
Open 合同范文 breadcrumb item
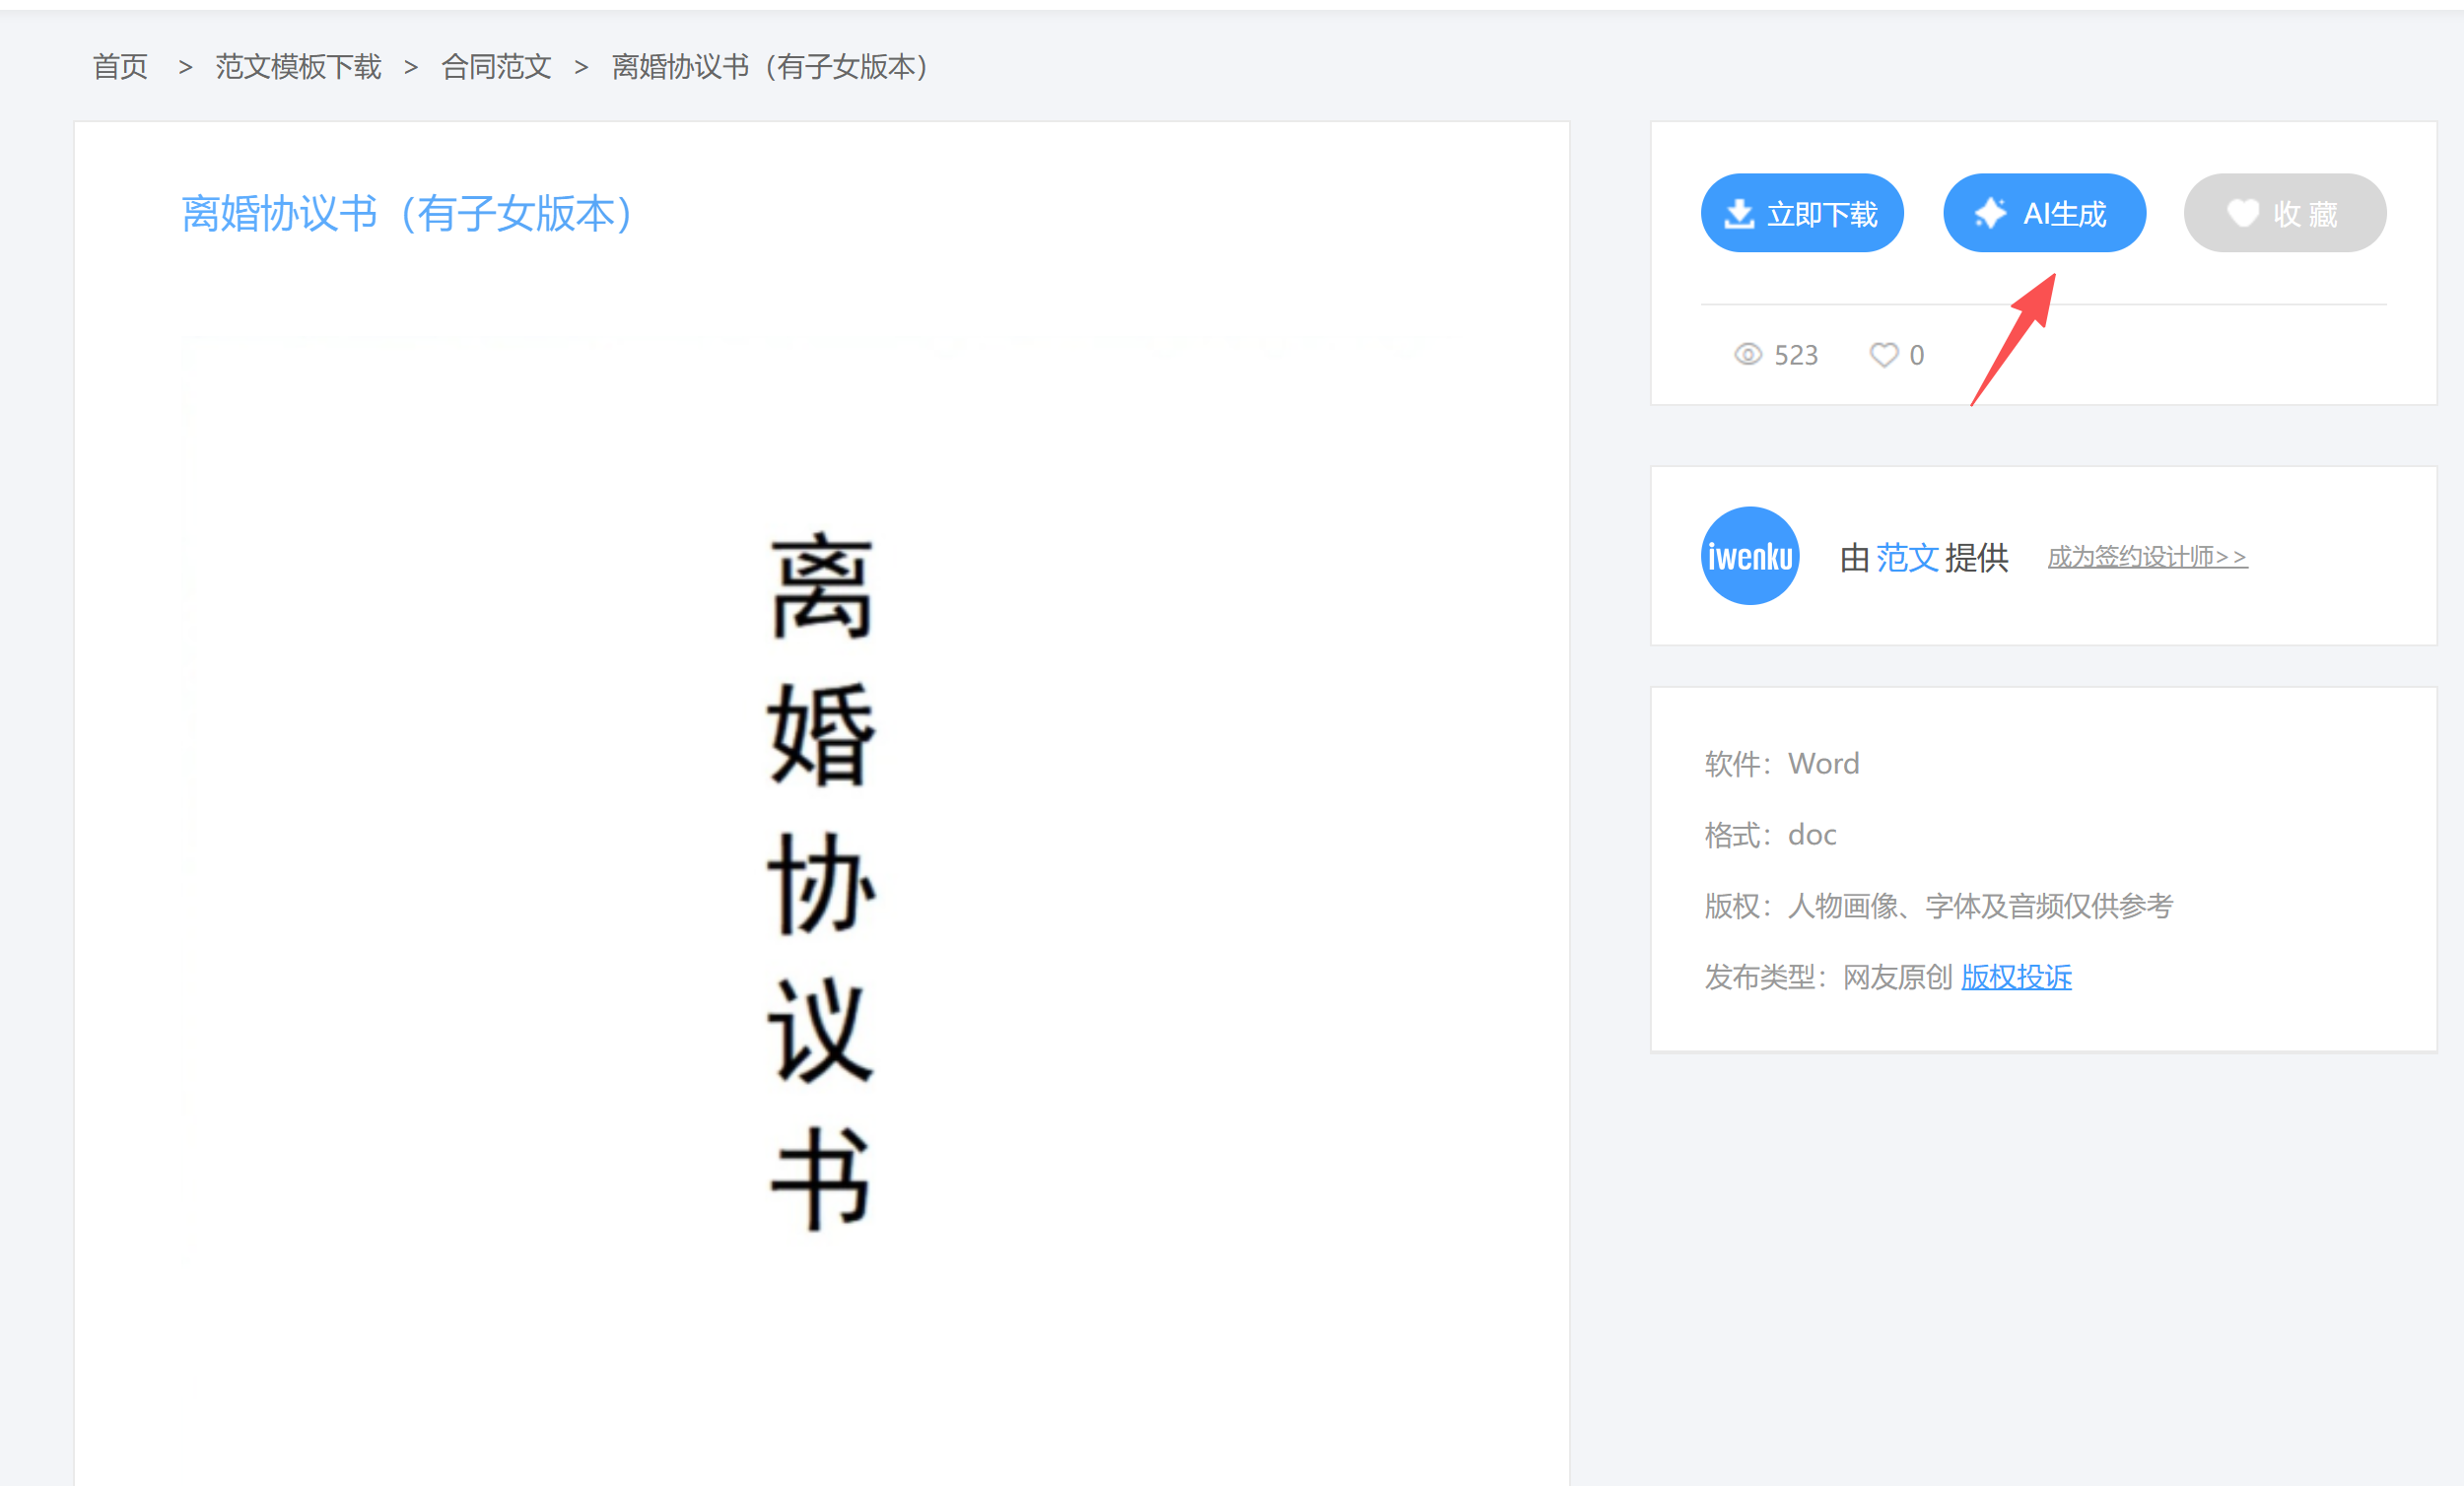coord(496,67)
